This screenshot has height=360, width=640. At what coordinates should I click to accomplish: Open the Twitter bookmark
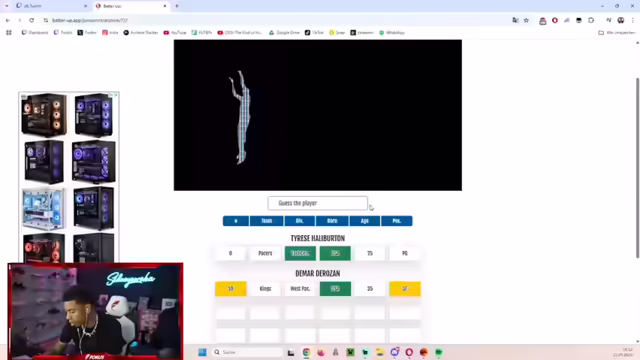click(87, 33)
